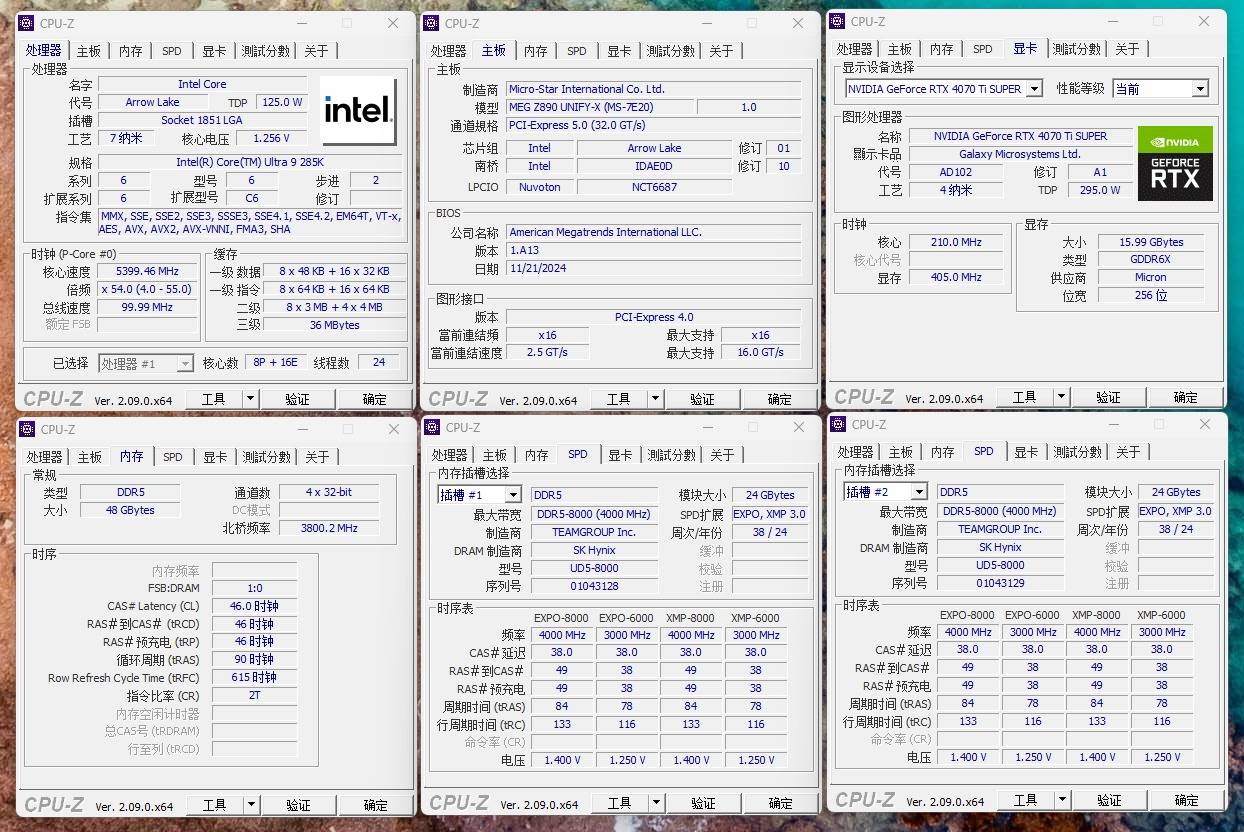Screen dimensions: 1244x832
Task: Open the 测試分數 tab in the Micro-Star mainboard window
Action: click(670, 51)
